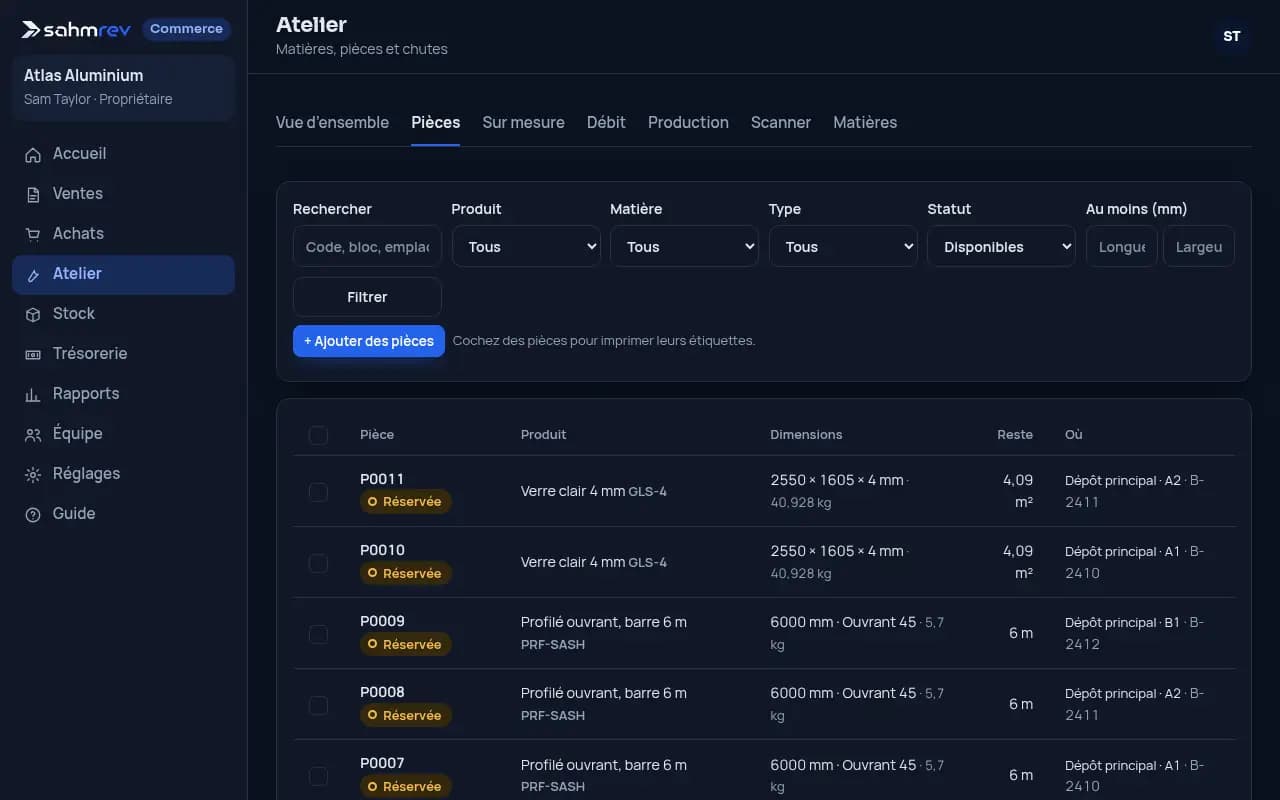Click the + Ajouter des pièces button
Image resolution: width=1280 pixels, height=800 pixels.
coord(369,341)
